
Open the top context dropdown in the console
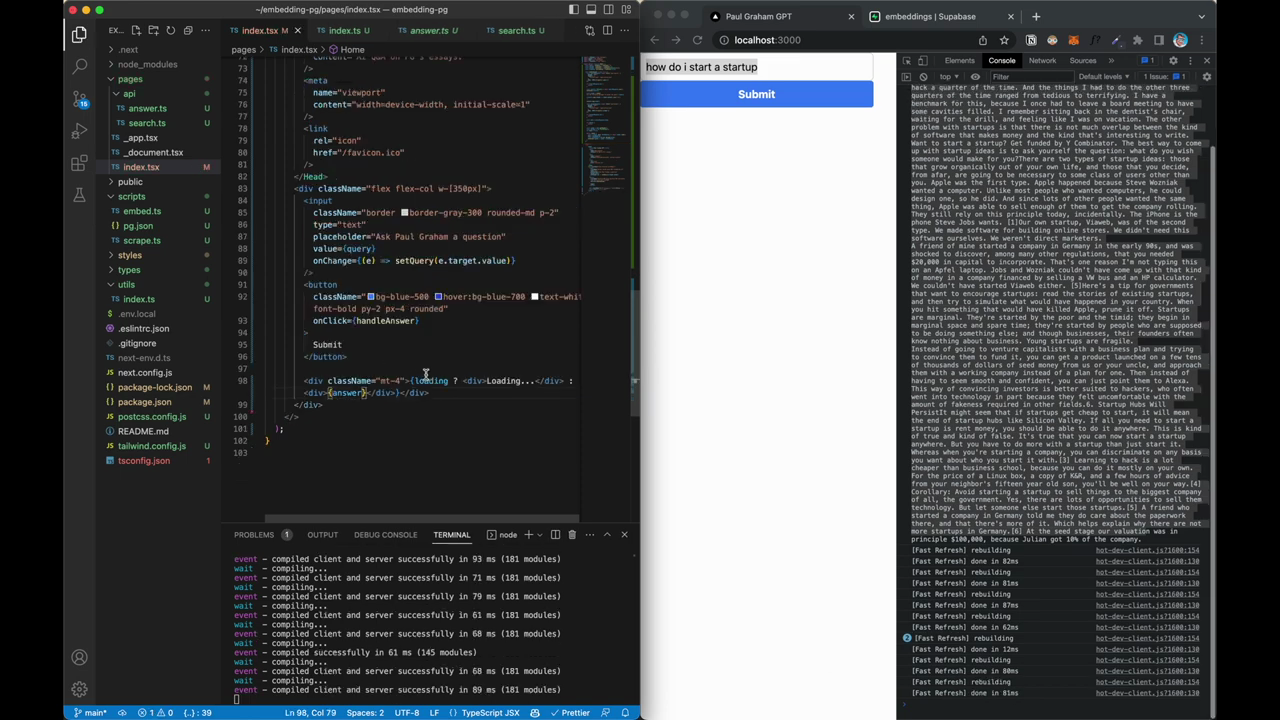click(x=947, y=77)
